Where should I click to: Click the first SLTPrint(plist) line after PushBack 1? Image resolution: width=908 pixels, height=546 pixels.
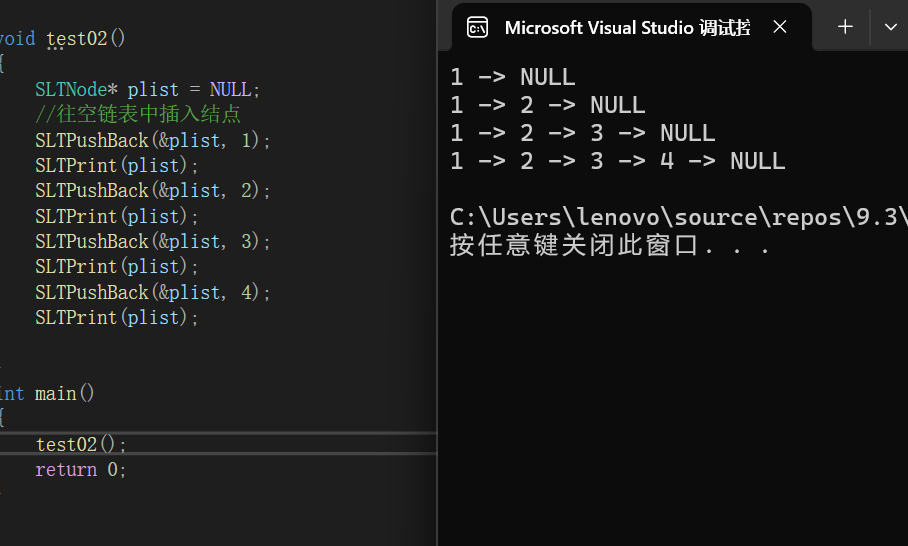coord(117,166)
